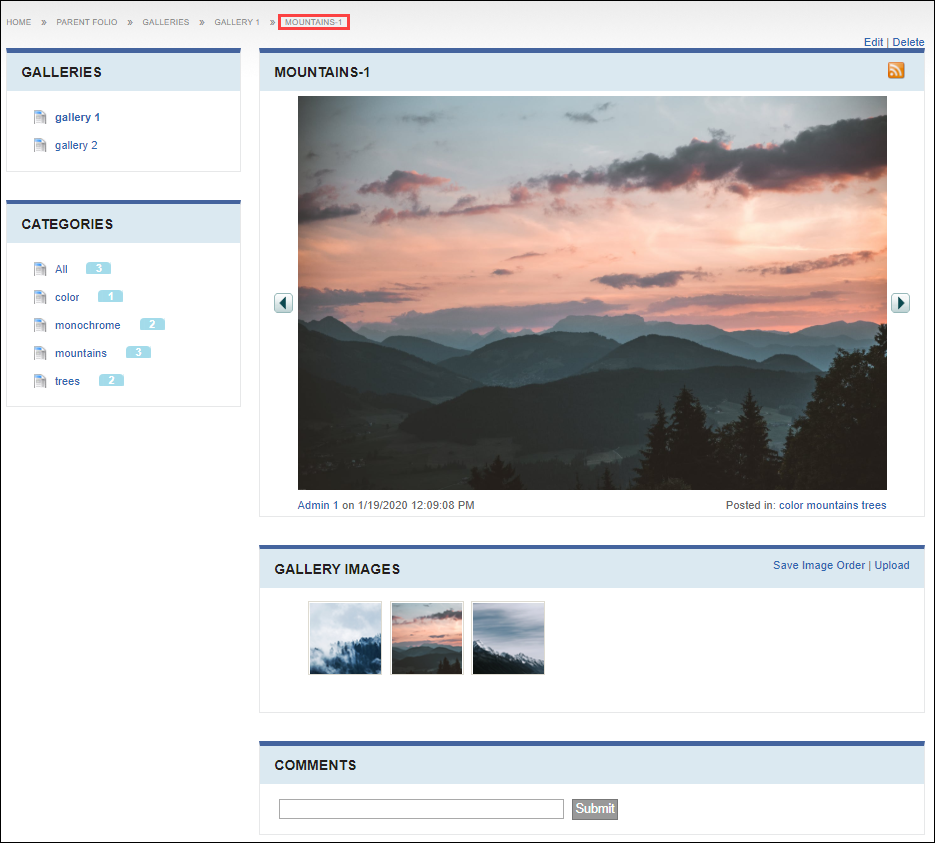
Task: Click the next image arrow
Action: [x=900, y=302]
